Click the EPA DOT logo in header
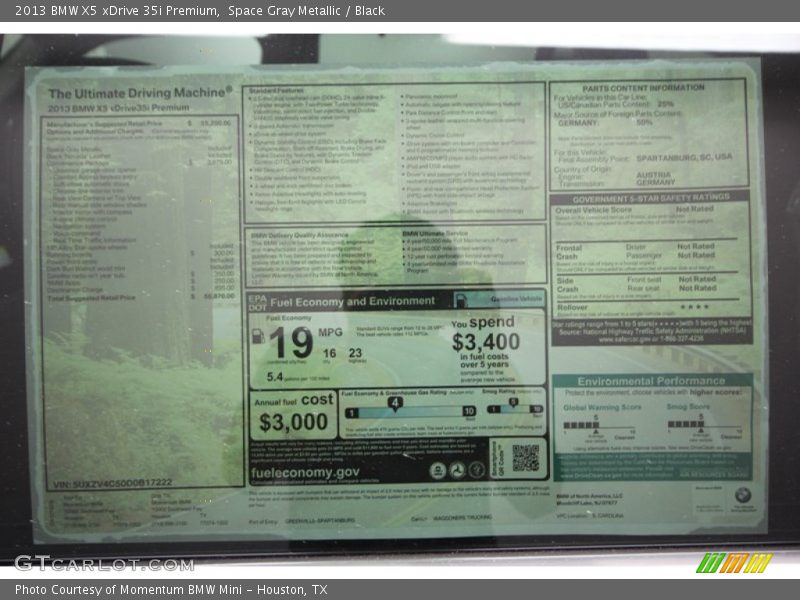Image resolution: width=800 pixels, height=600 pixels. tap(258, 303)
